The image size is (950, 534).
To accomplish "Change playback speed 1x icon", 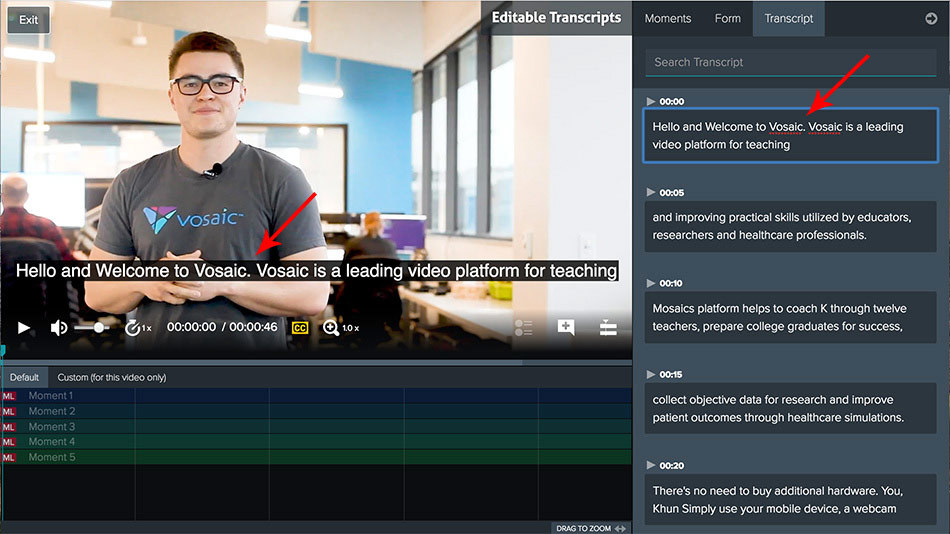I will 138,328.
